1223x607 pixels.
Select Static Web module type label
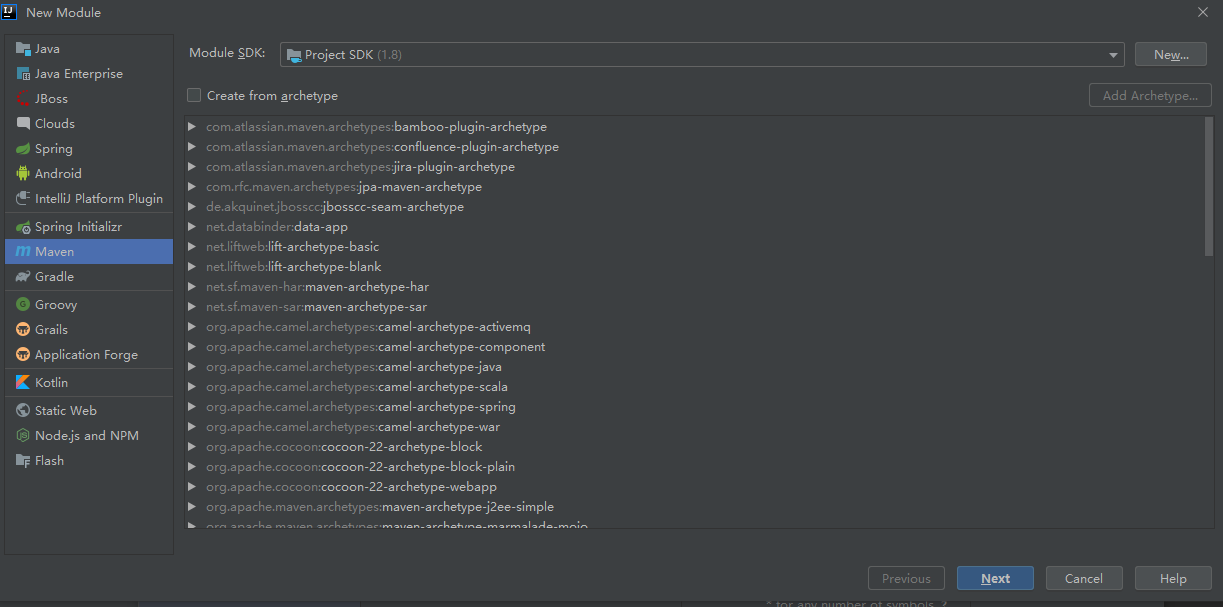pos(66,410)
